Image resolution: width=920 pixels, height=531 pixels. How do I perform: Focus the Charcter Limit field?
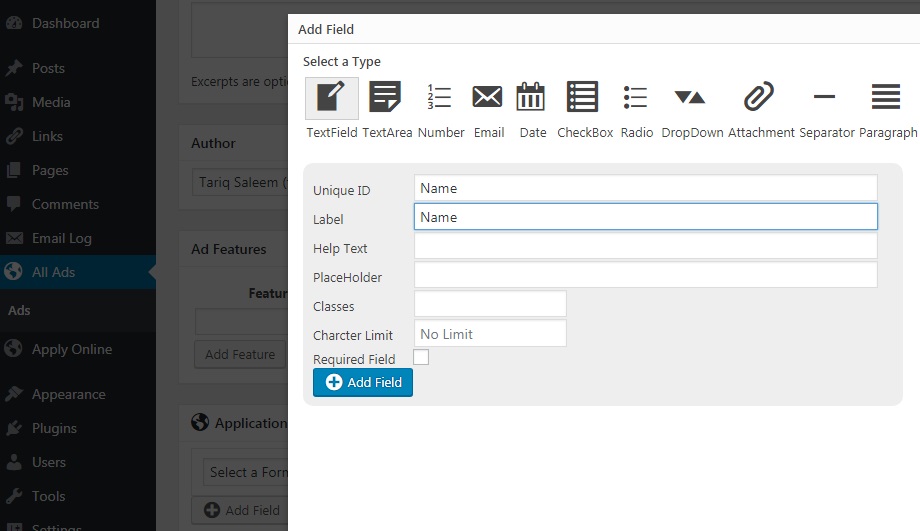(x=490, y=333)
